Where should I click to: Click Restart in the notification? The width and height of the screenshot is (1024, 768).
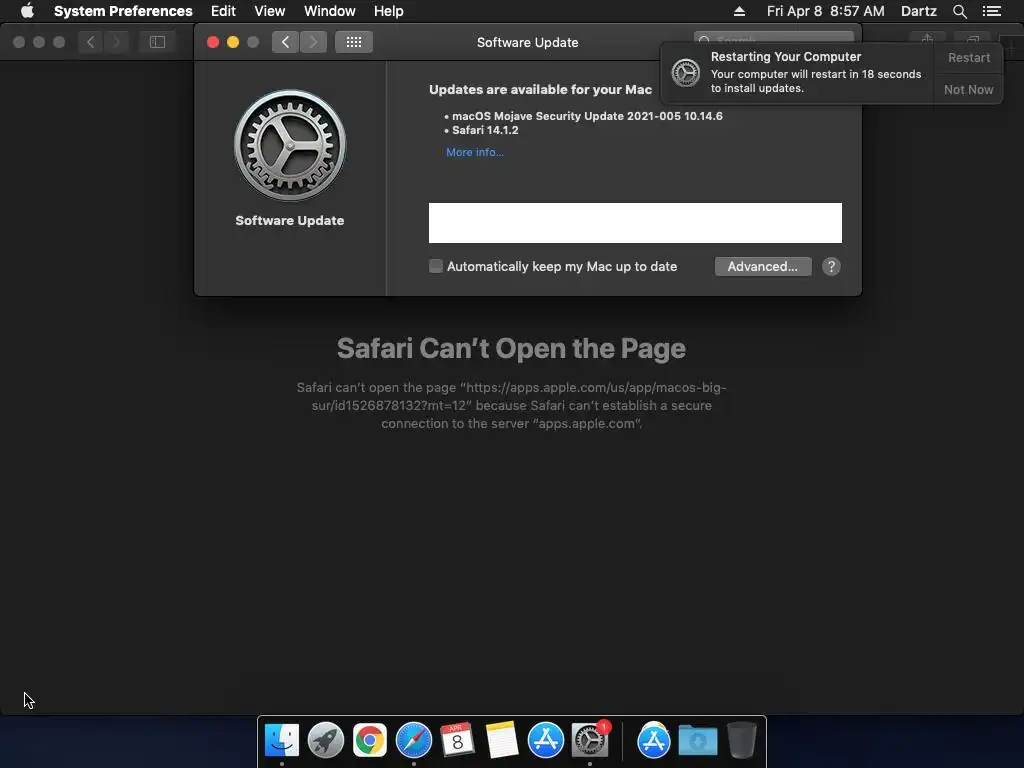click(x=968, y=57)
